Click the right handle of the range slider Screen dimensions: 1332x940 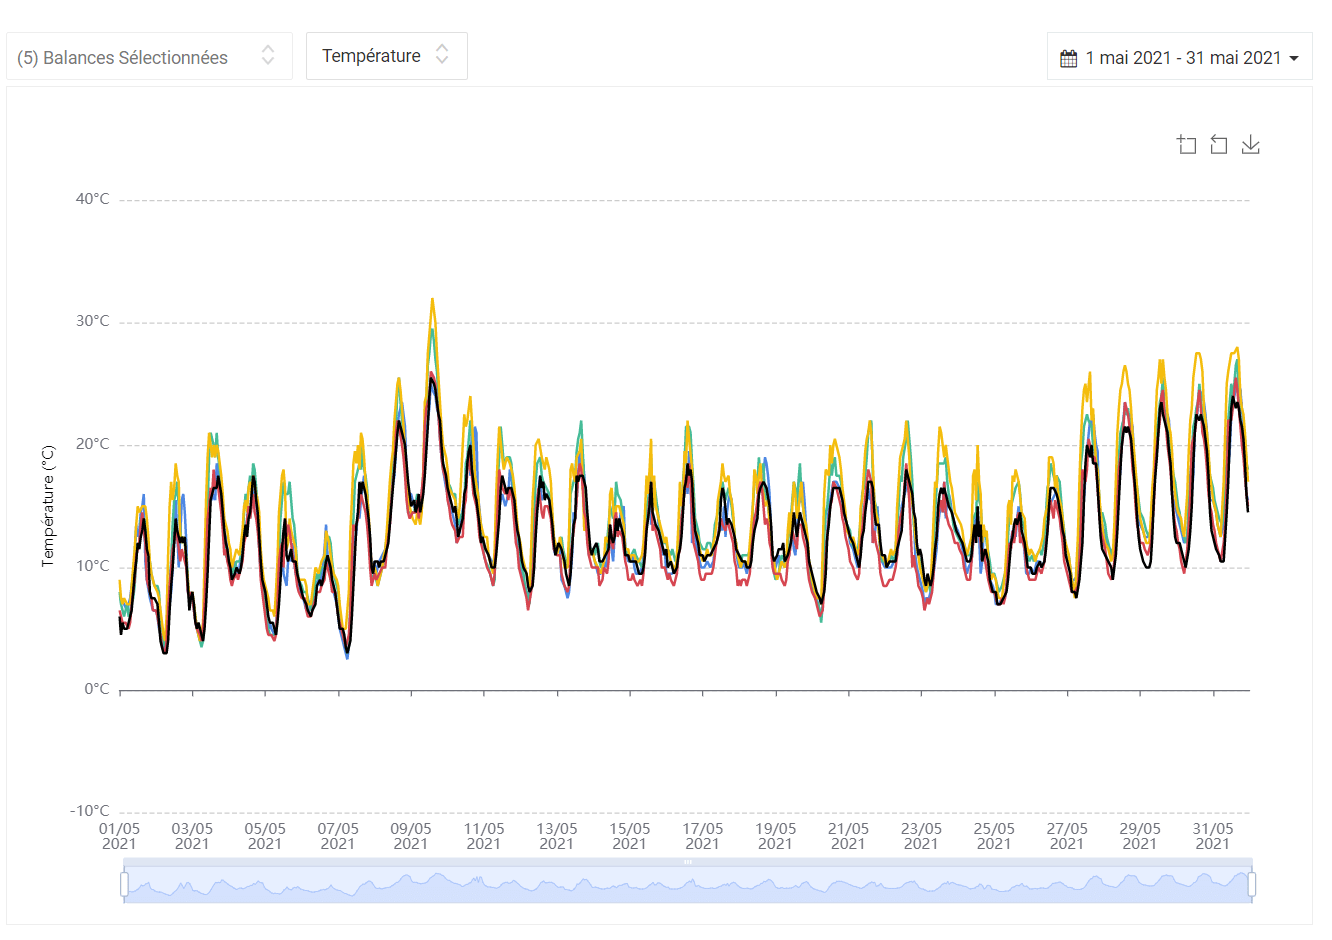pos(1252,884)
